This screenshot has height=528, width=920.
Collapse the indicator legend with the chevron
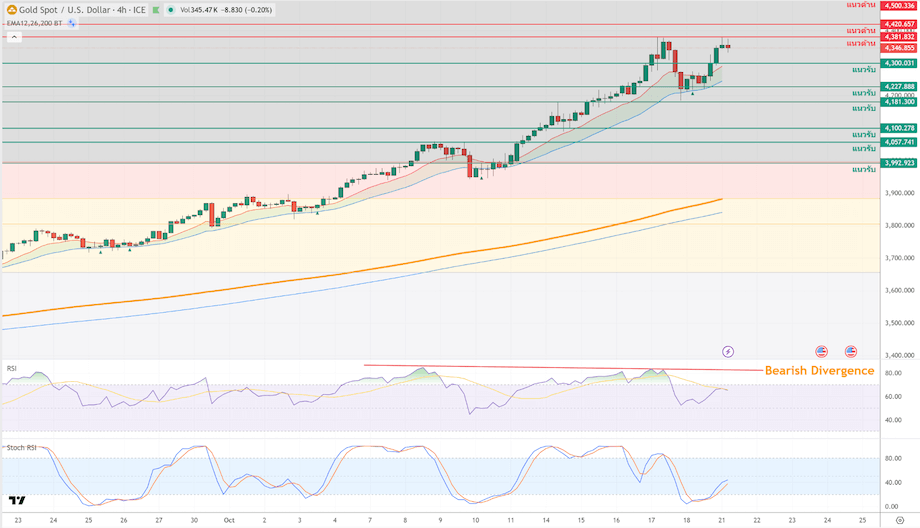pos(14,37)
